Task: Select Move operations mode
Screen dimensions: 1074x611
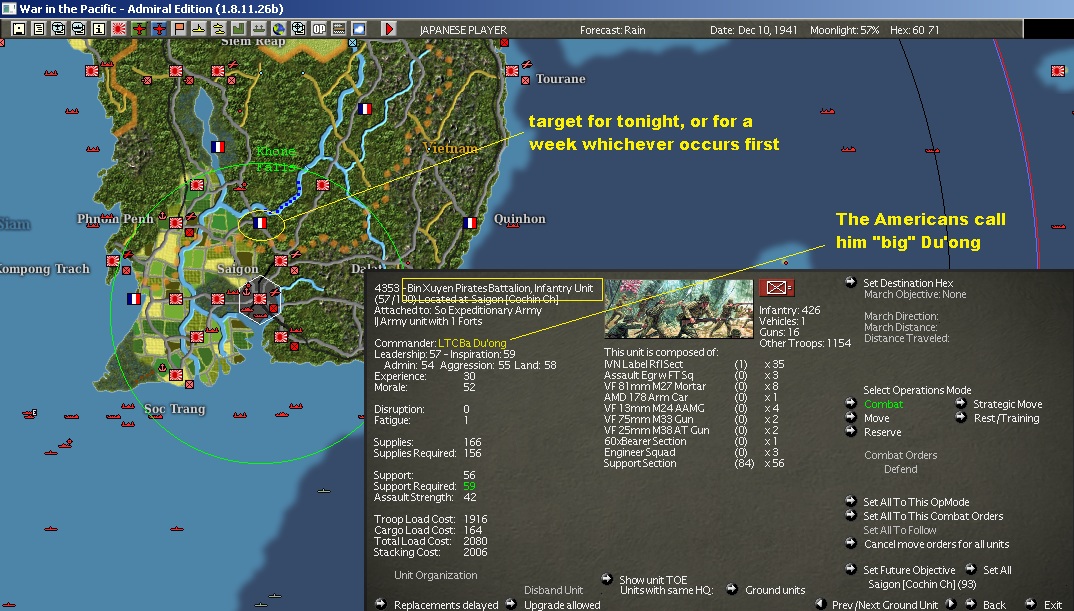Action: click(x=877, y=418)
